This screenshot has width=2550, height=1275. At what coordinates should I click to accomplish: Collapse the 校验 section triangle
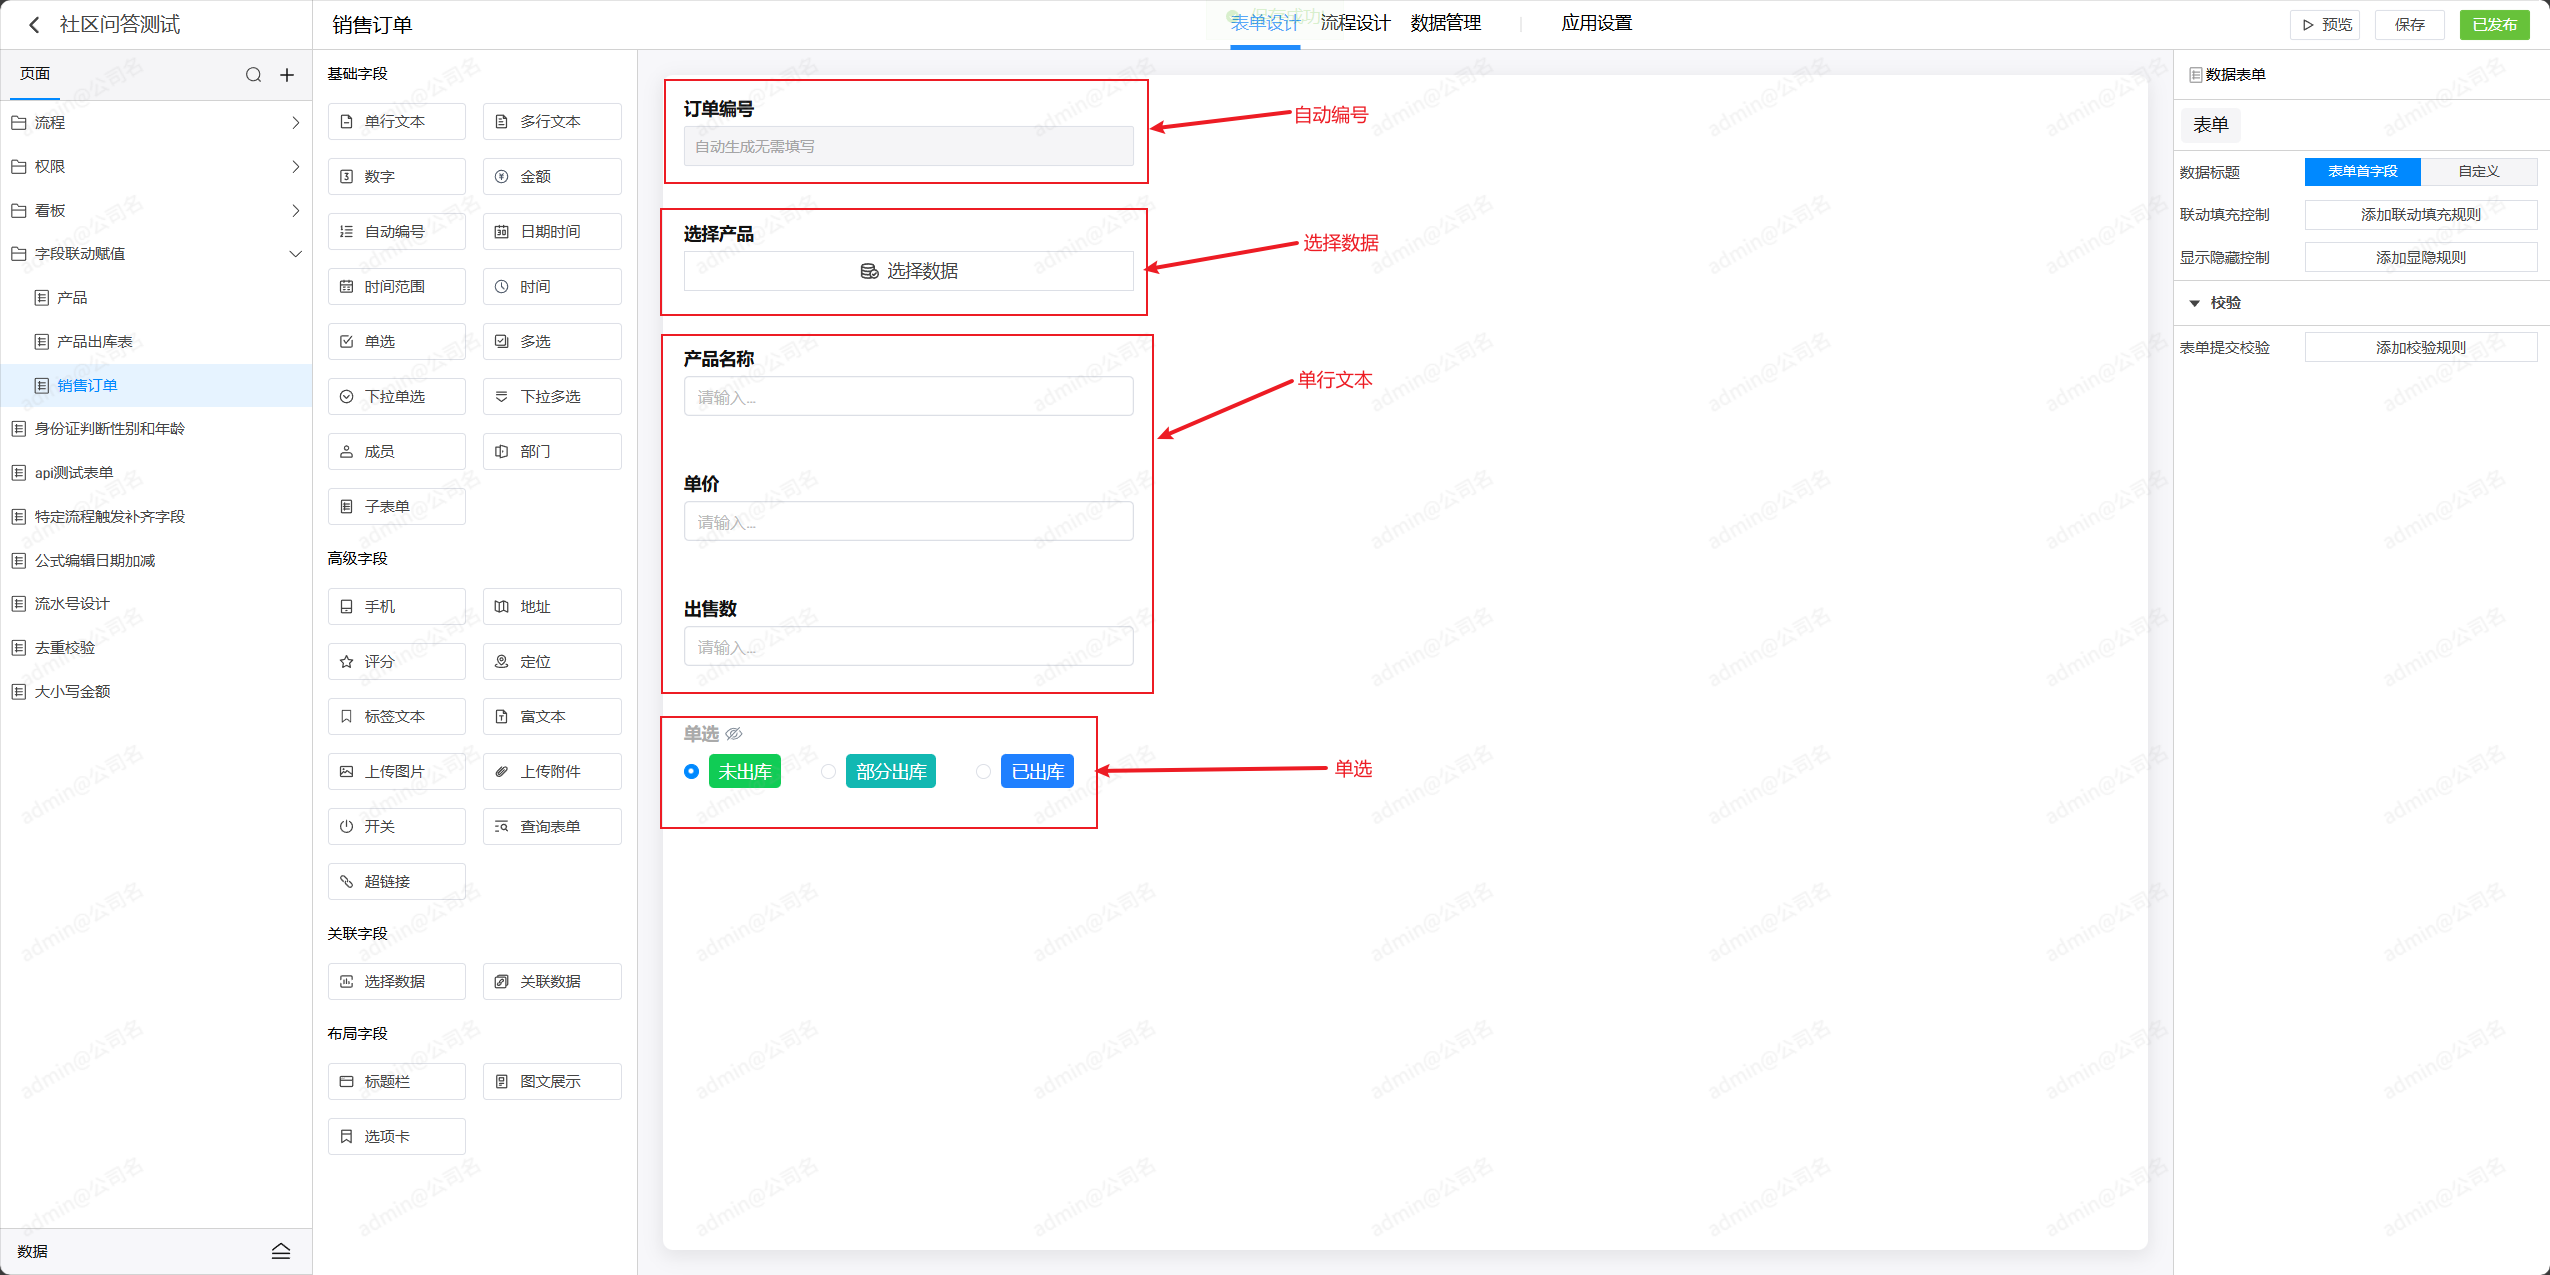coord(2195,303)
